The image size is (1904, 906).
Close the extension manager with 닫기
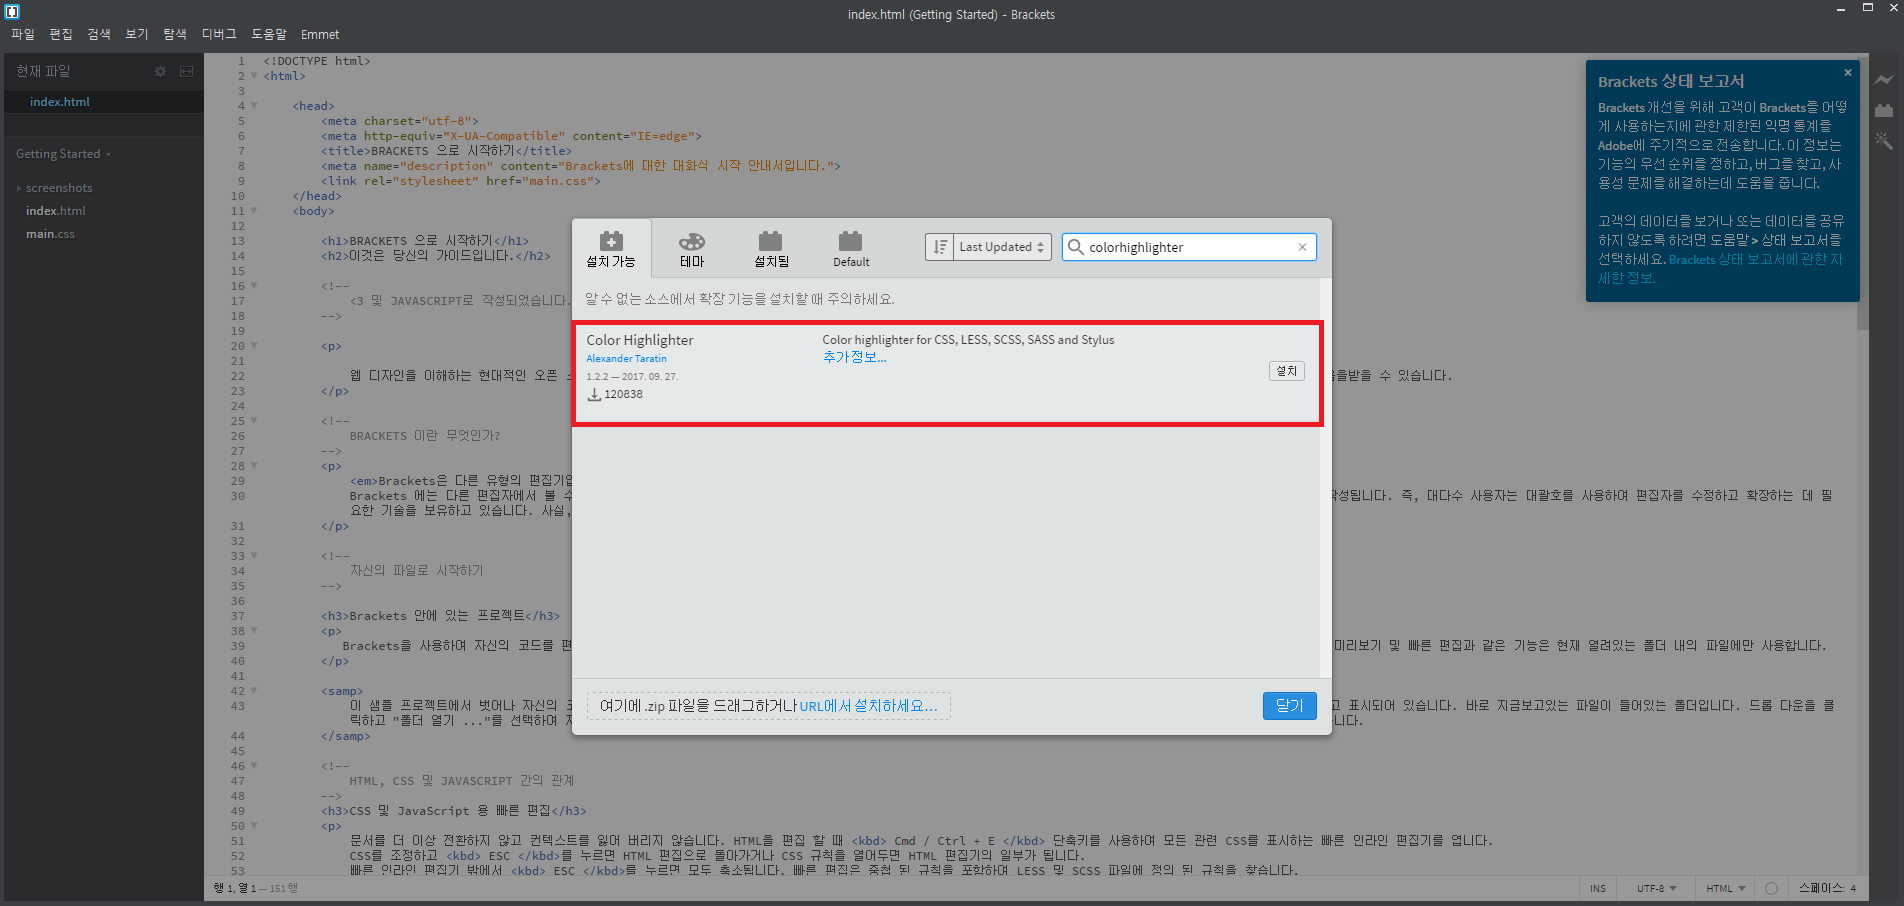pos(1289,706)
